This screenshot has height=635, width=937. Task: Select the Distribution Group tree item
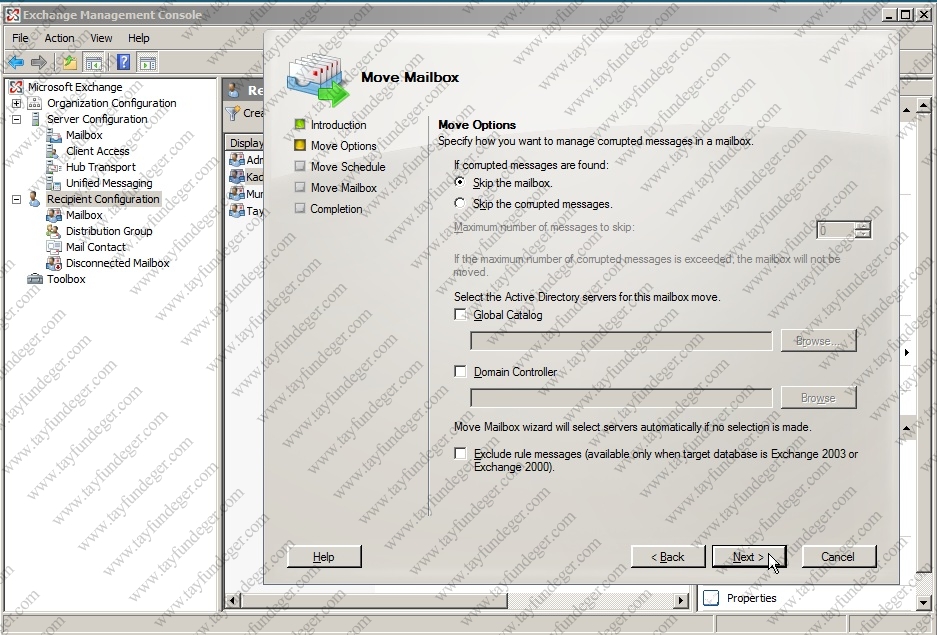tap(109, 231)
